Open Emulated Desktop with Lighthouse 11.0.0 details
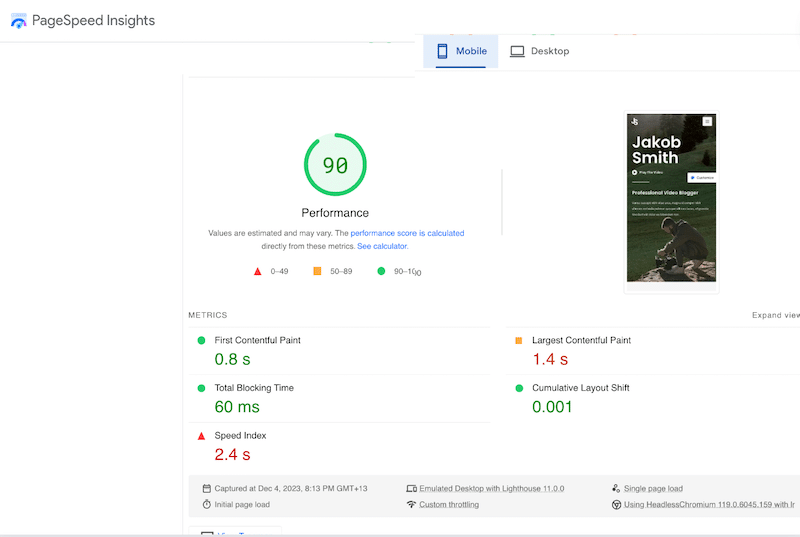800x537 pixels. click(x=491, y=489)
